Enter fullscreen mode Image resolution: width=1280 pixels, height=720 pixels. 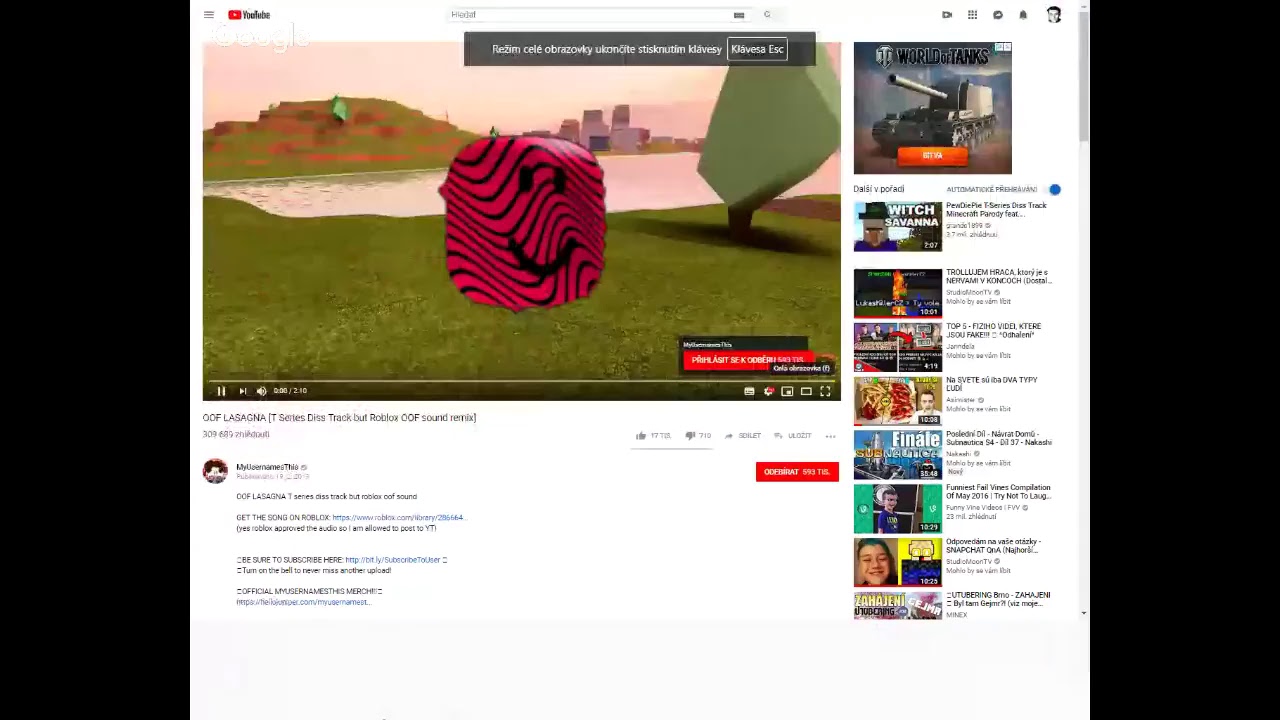point(825,391)
